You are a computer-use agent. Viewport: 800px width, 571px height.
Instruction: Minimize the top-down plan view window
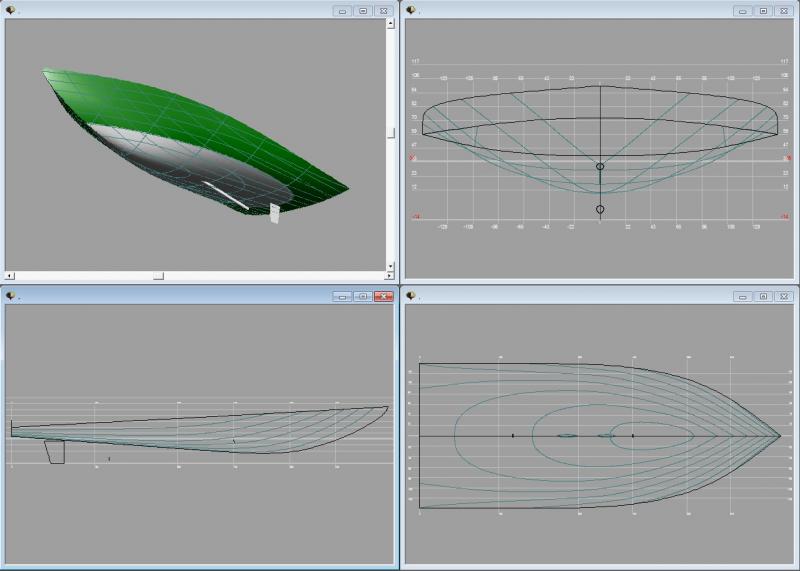742,297
